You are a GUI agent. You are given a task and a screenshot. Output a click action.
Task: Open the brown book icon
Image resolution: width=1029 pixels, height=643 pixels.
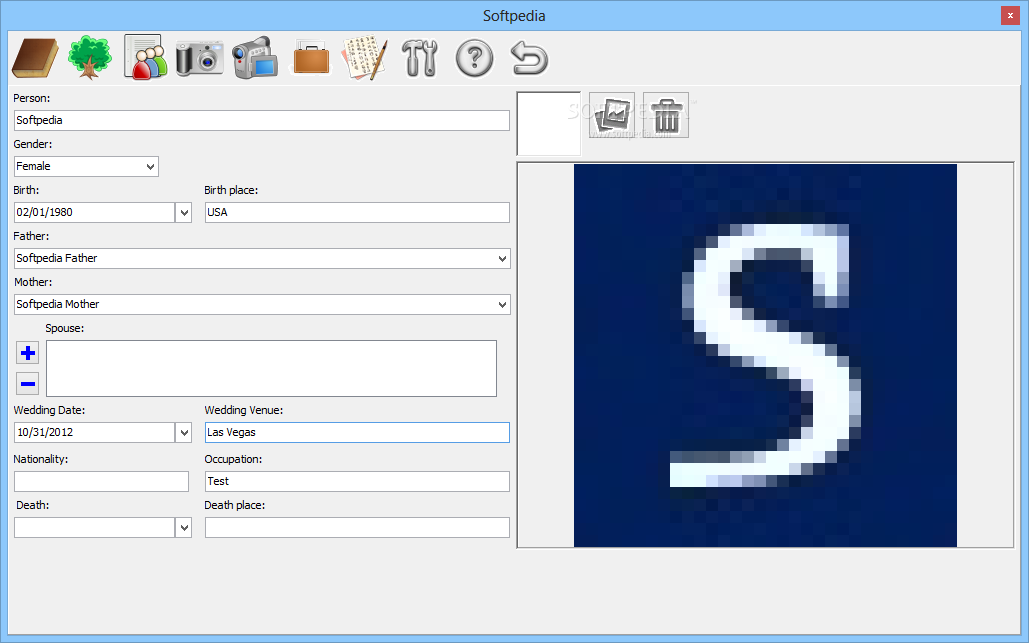35,58
